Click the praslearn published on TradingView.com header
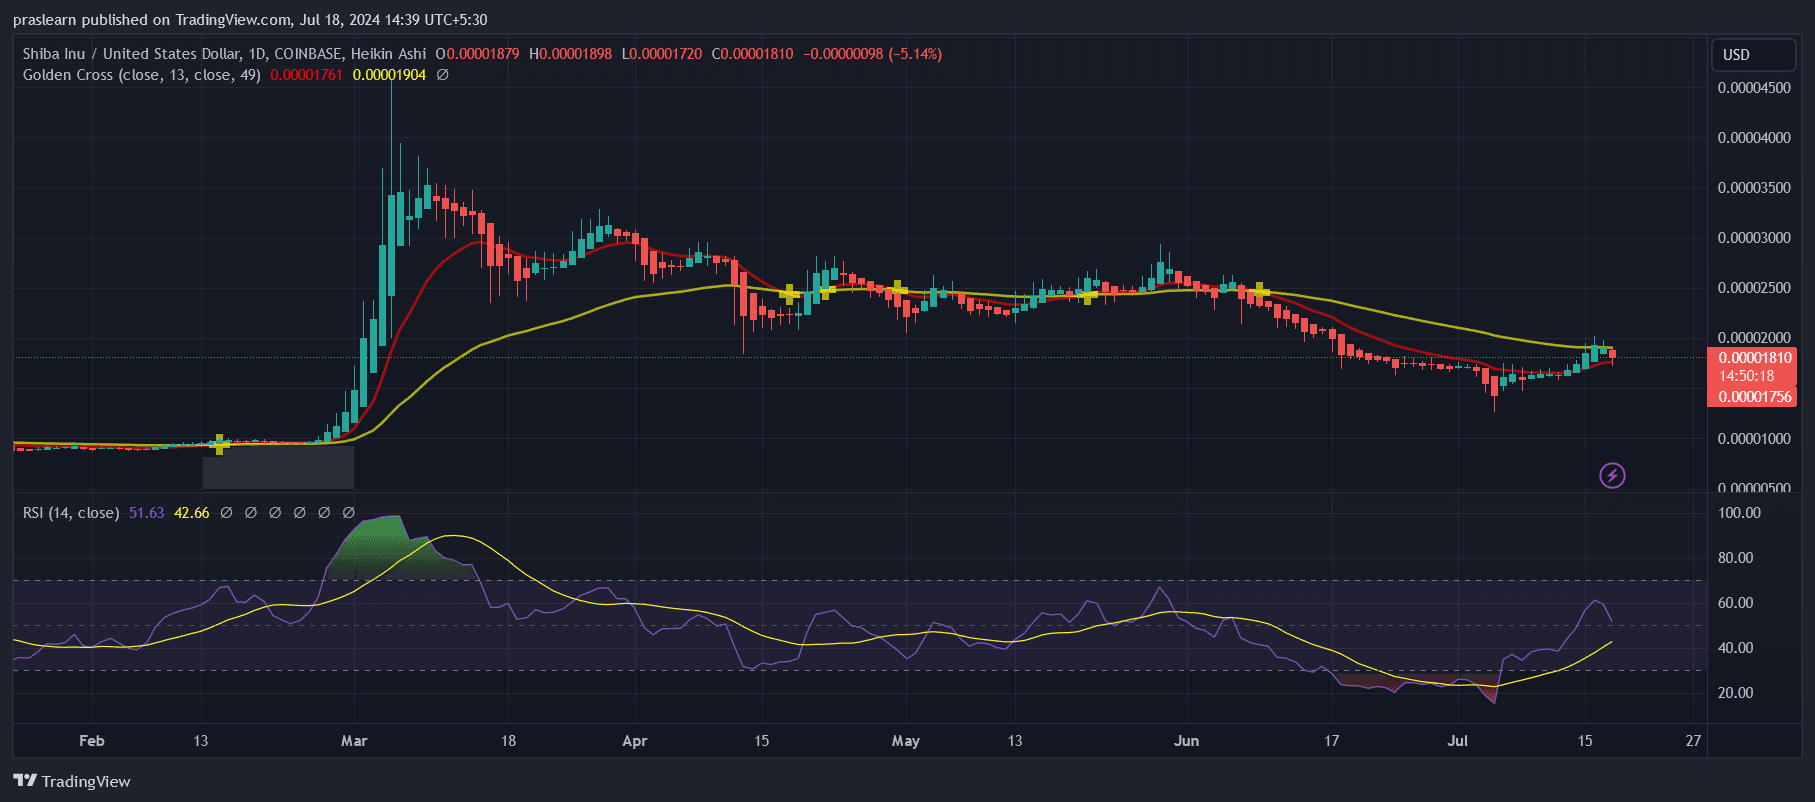The width and height of the screenshot is (1815, 802). (x=250, y=20)
